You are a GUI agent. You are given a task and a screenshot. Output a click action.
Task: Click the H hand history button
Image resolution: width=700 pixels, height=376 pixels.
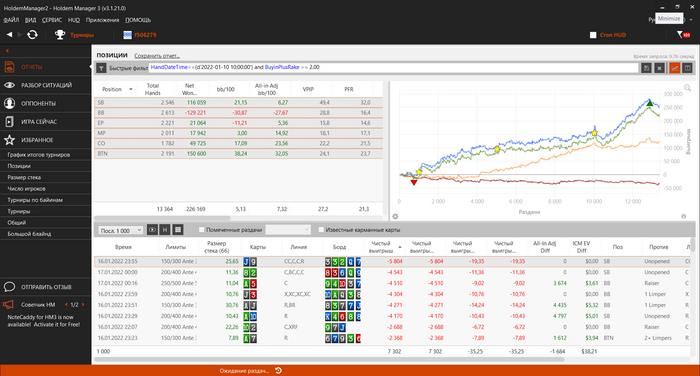pos(165,230)
